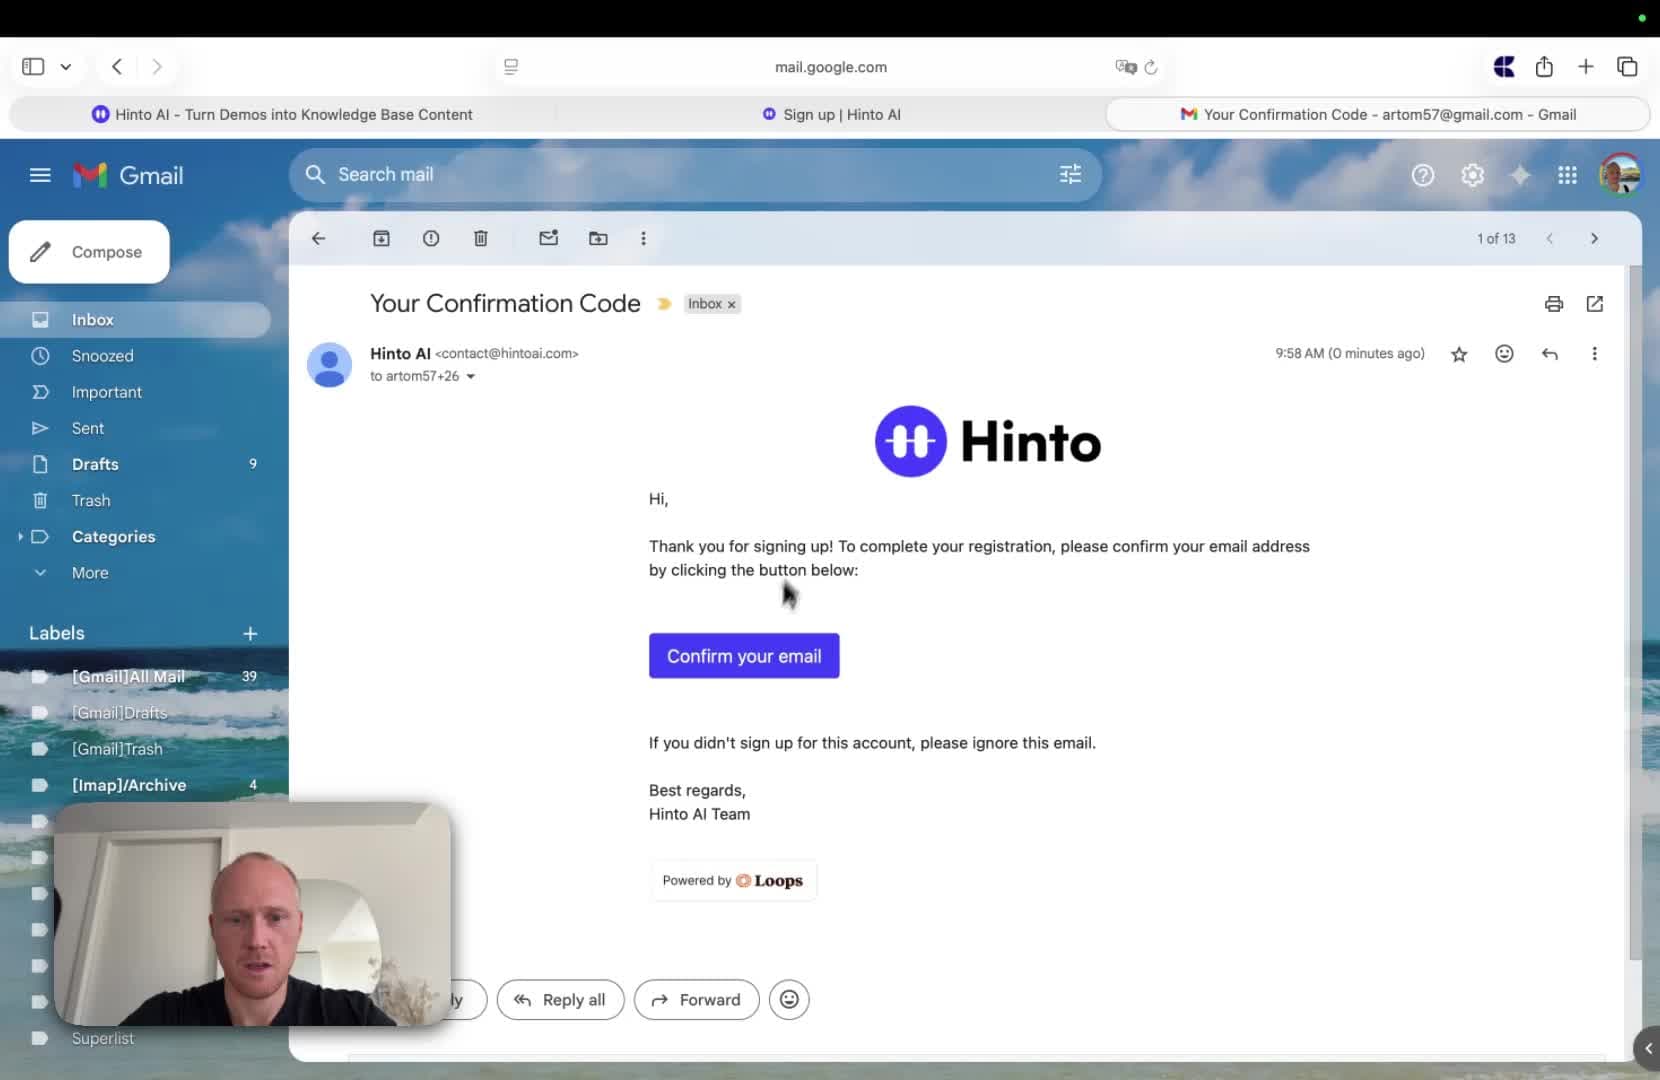Open the Inbox folder
This screenshot has height=1080, width=1660.
tap(135, 320)
